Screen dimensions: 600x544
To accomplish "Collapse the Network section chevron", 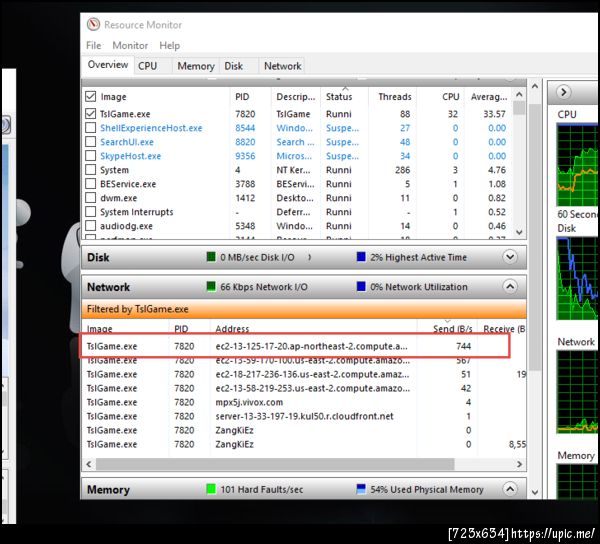I will 510,286.
